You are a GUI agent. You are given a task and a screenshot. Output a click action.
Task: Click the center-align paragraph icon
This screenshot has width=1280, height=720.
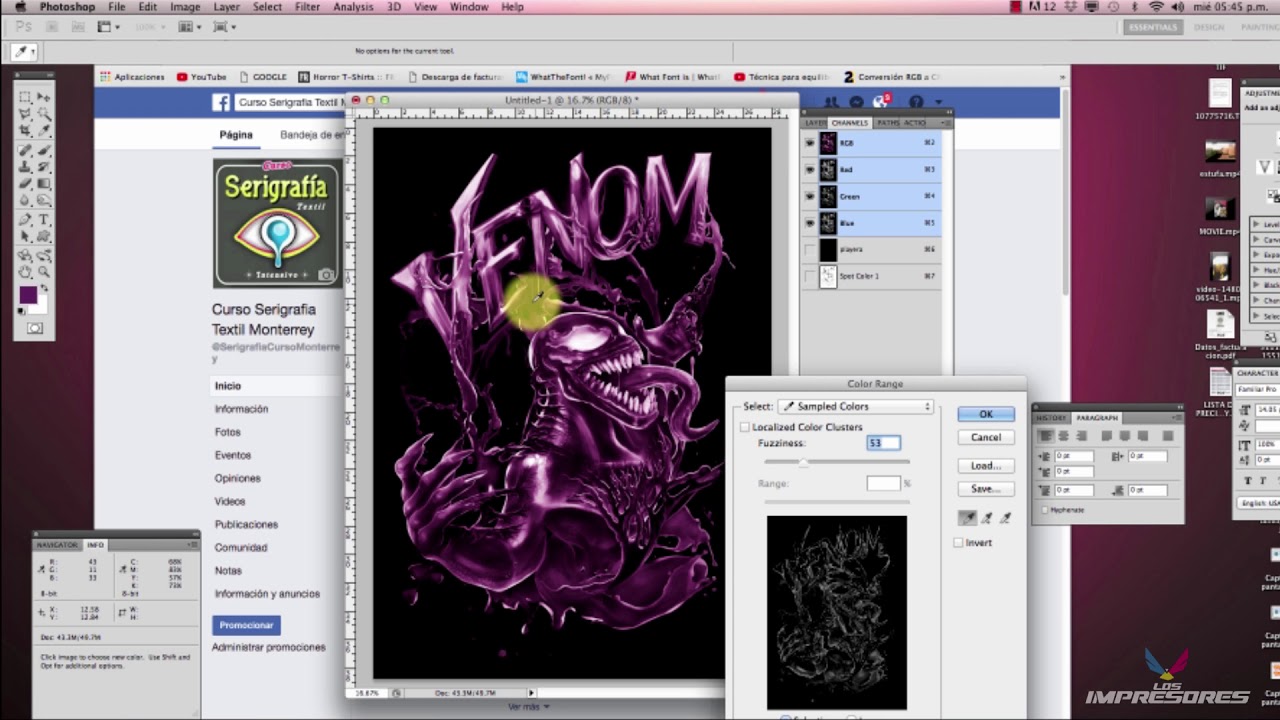click(x=1064, y=436)
